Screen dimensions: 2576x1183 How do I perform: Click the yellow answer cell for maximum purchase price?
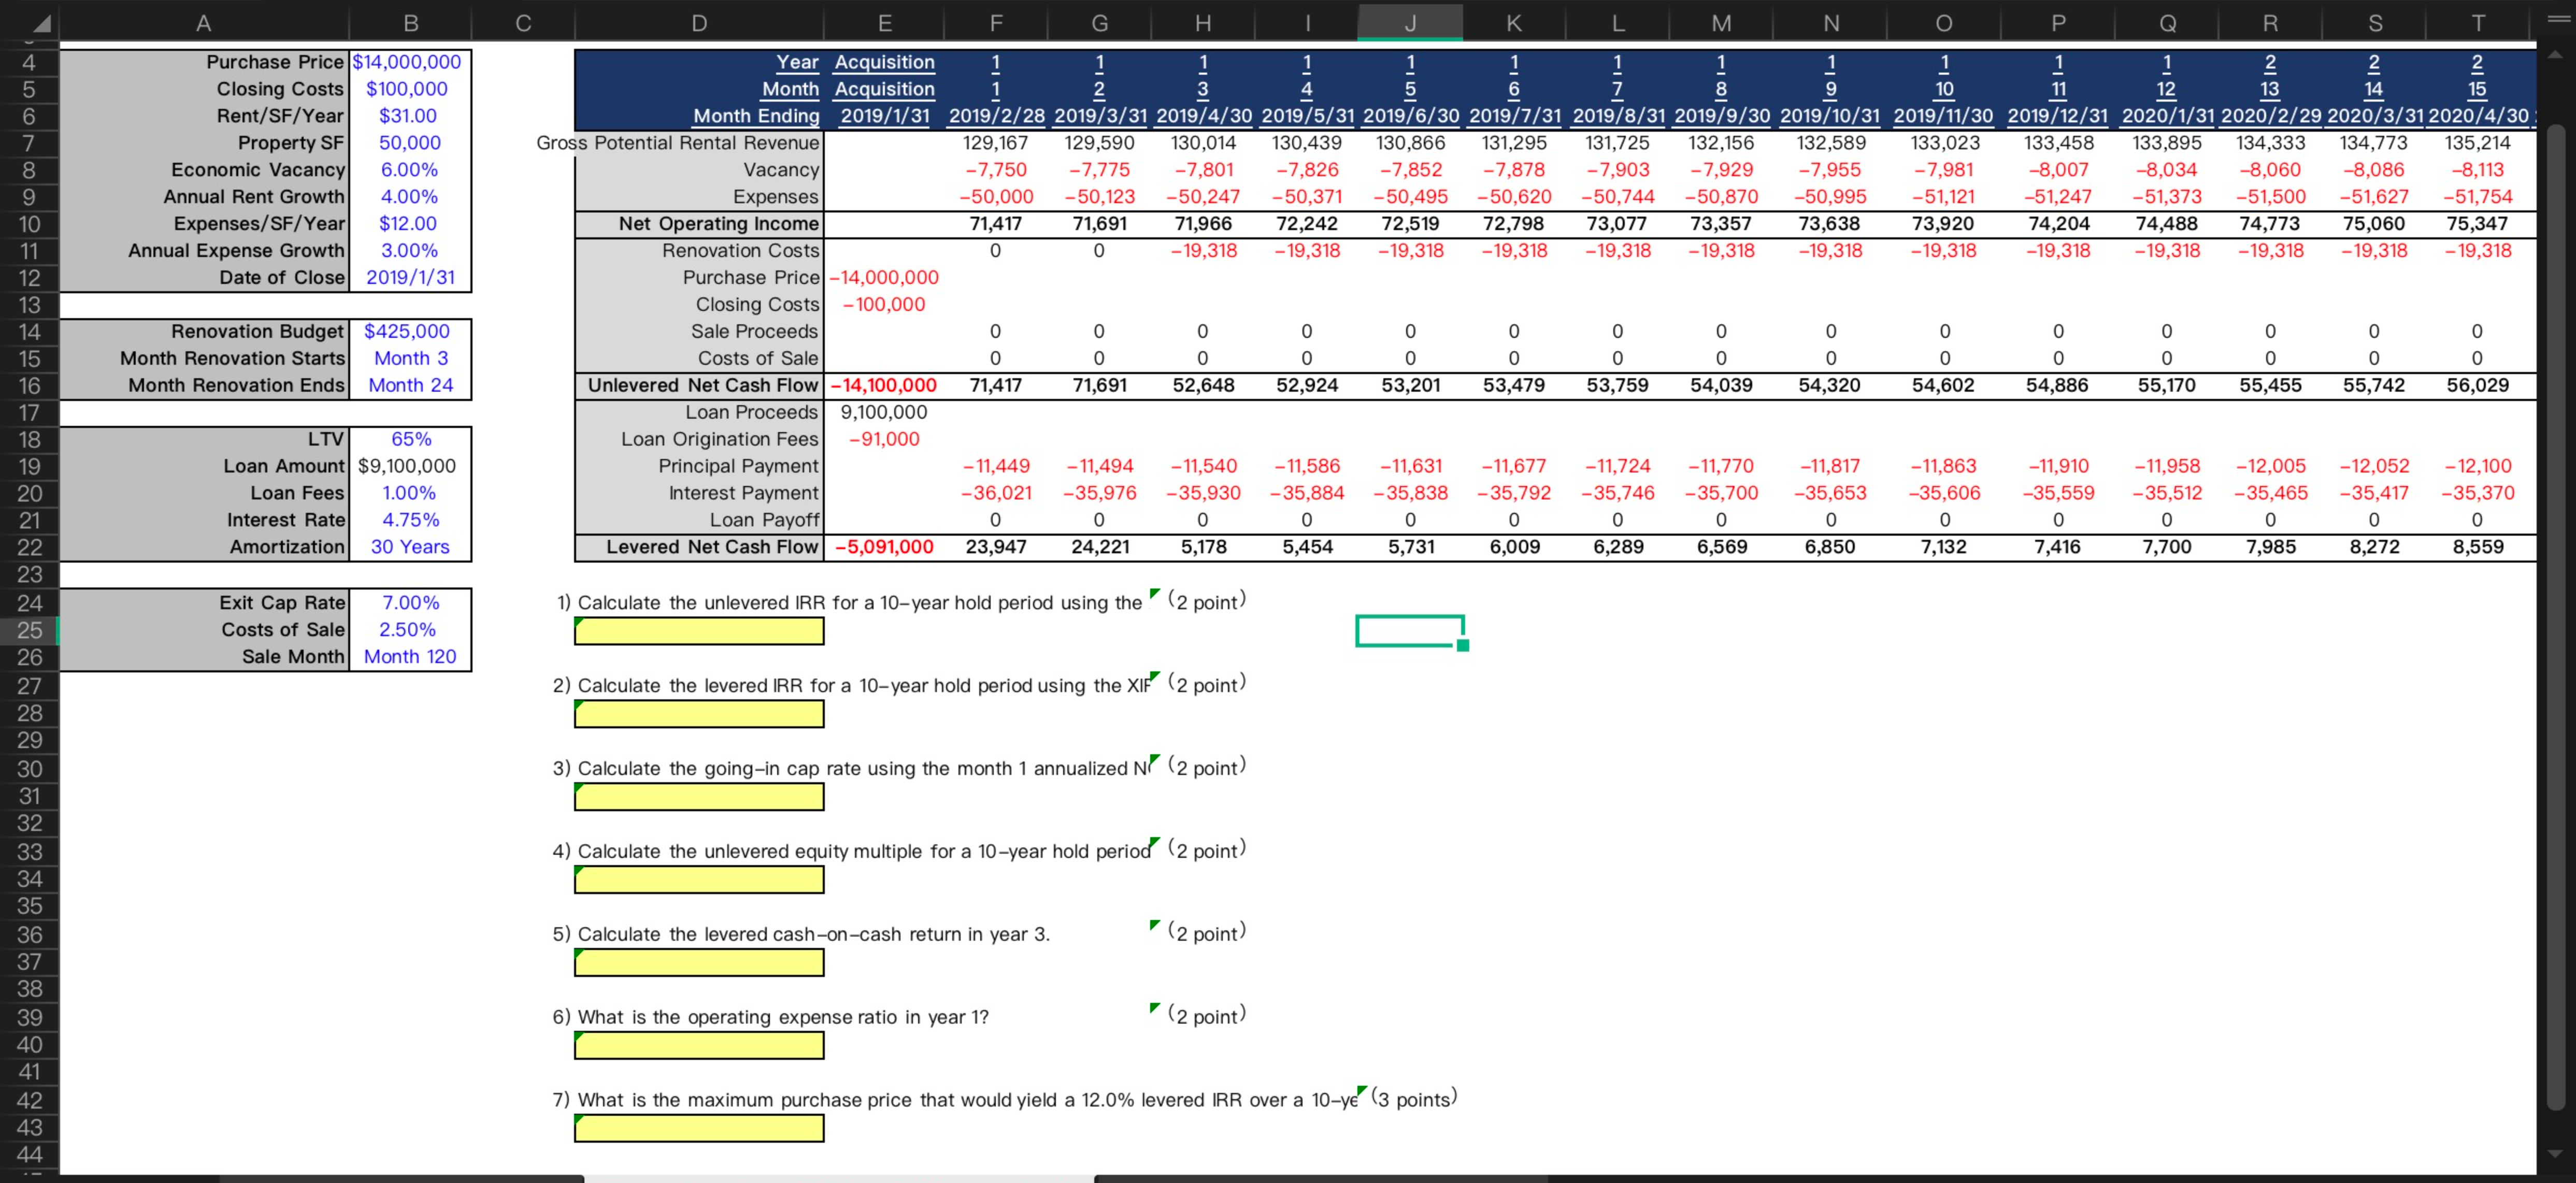699,1128
